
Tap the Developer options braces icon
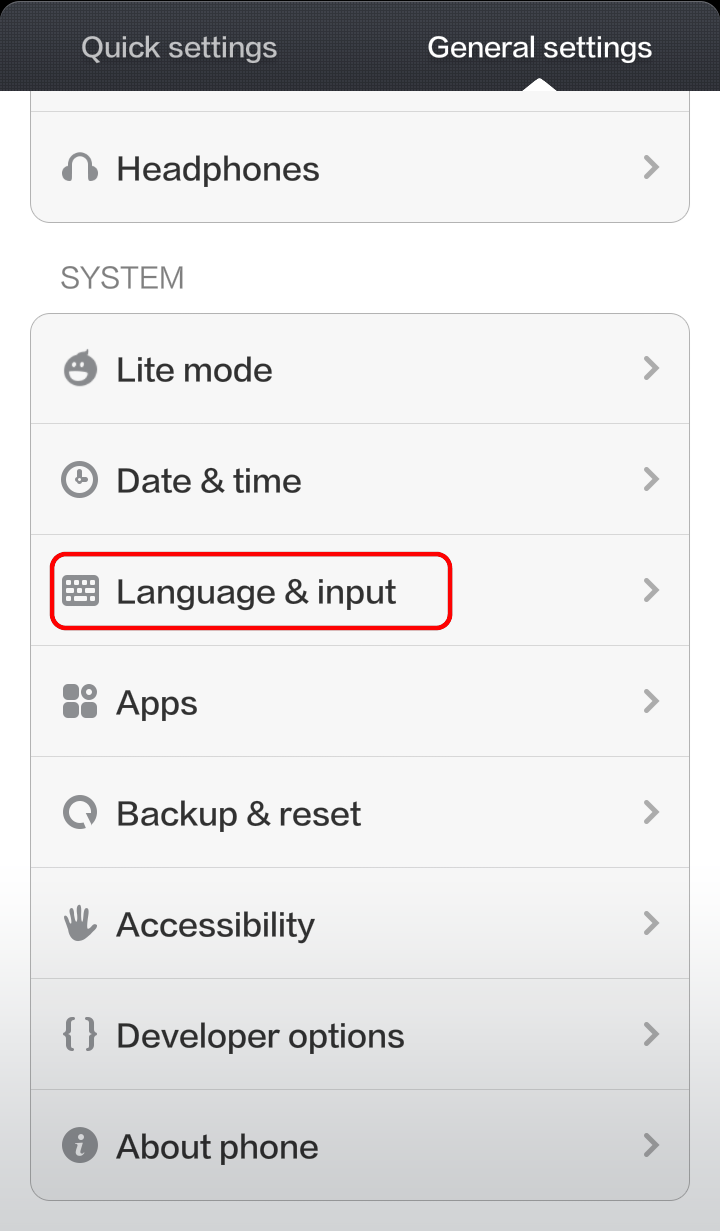[x=80, y=1035]
